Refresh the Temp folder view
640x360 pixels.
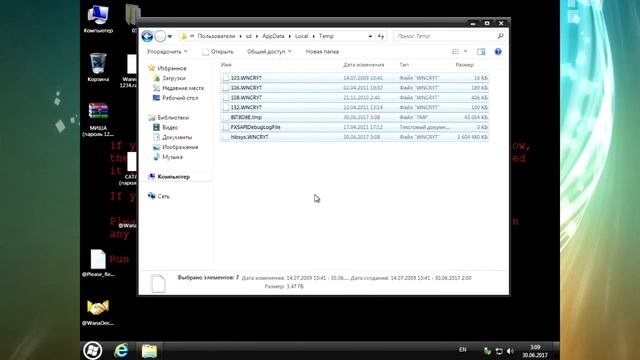tap(381, 36)
